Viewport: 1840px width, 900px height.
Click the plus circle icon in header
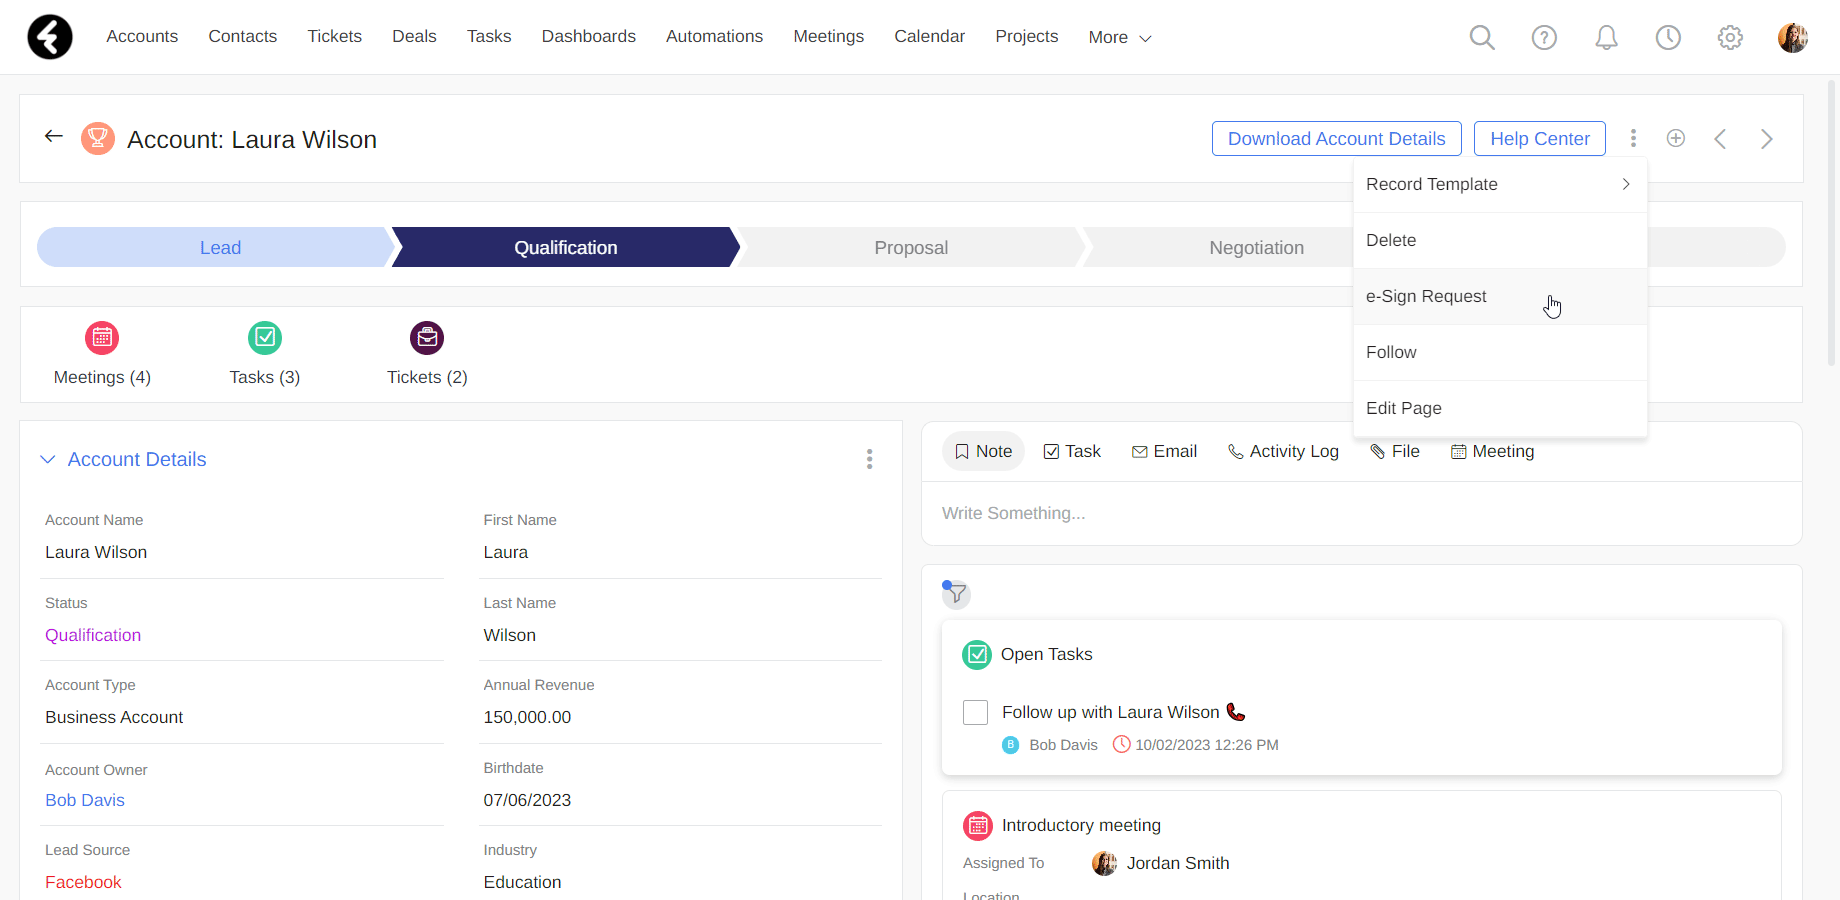(x=1676, y=138)
